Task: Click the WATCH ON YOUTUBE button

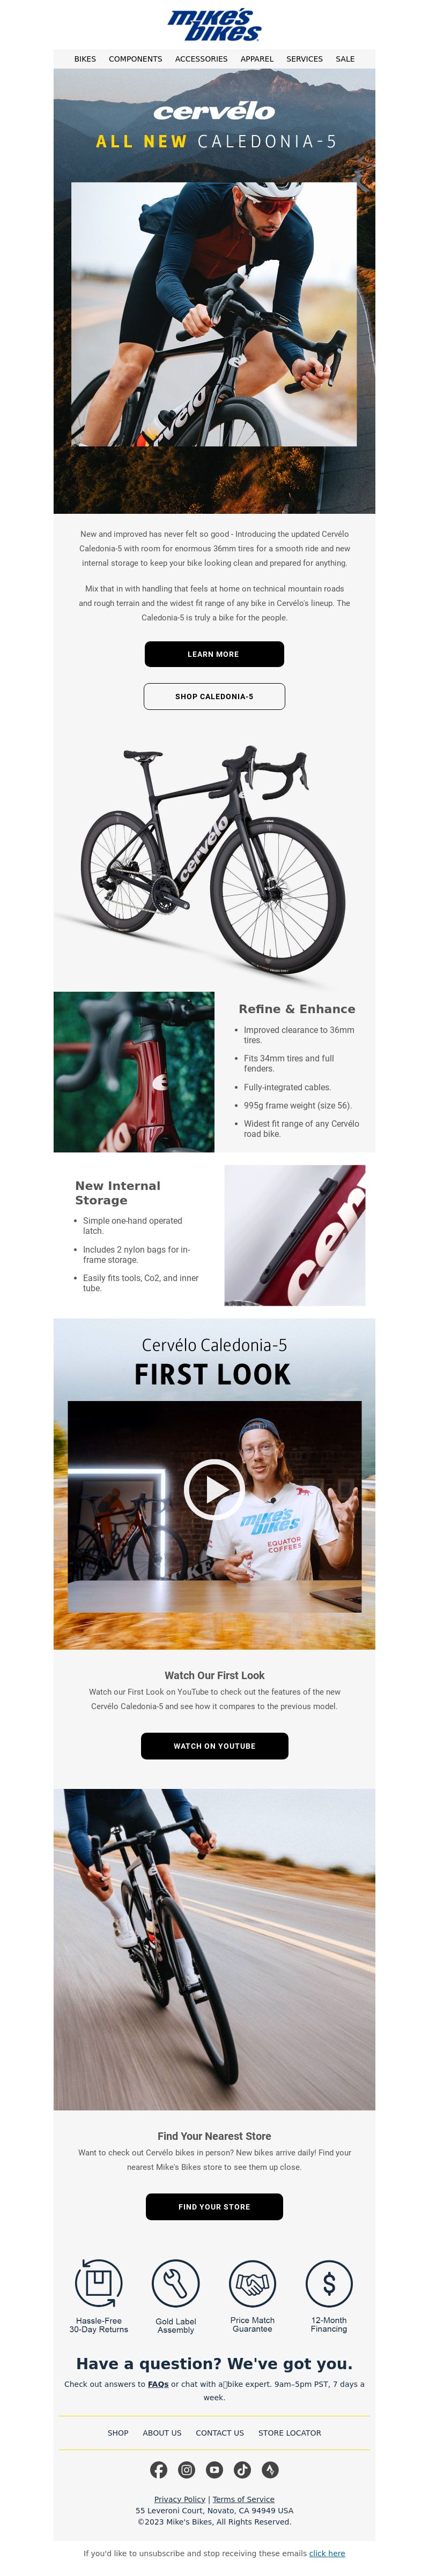Action: (x=214, y=1746)
